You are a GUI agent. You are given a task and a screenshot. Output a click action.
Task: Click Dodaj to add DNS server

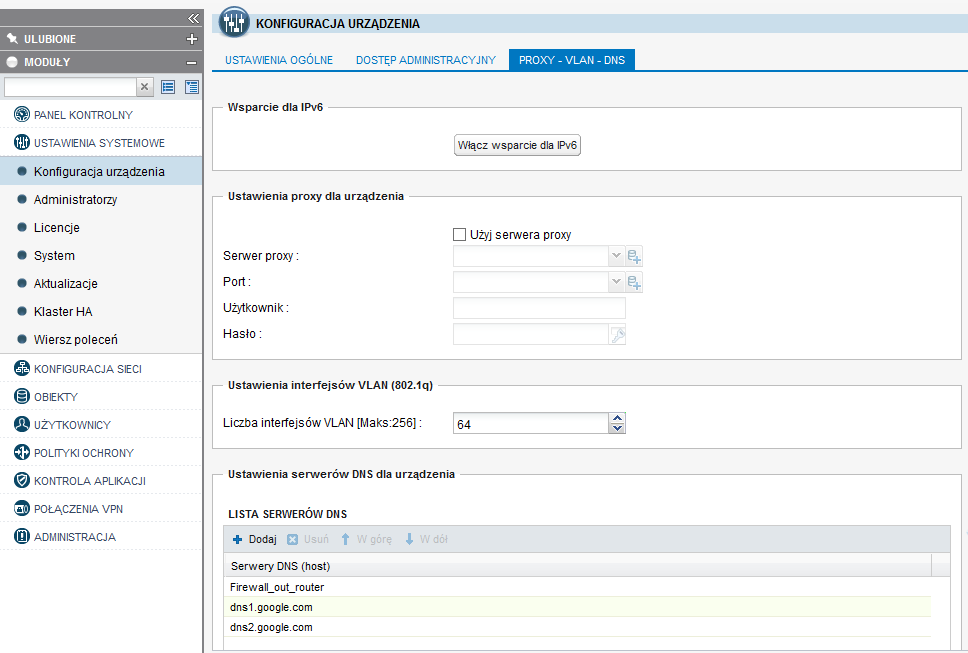pyautogui.click(x=254, y=539)
